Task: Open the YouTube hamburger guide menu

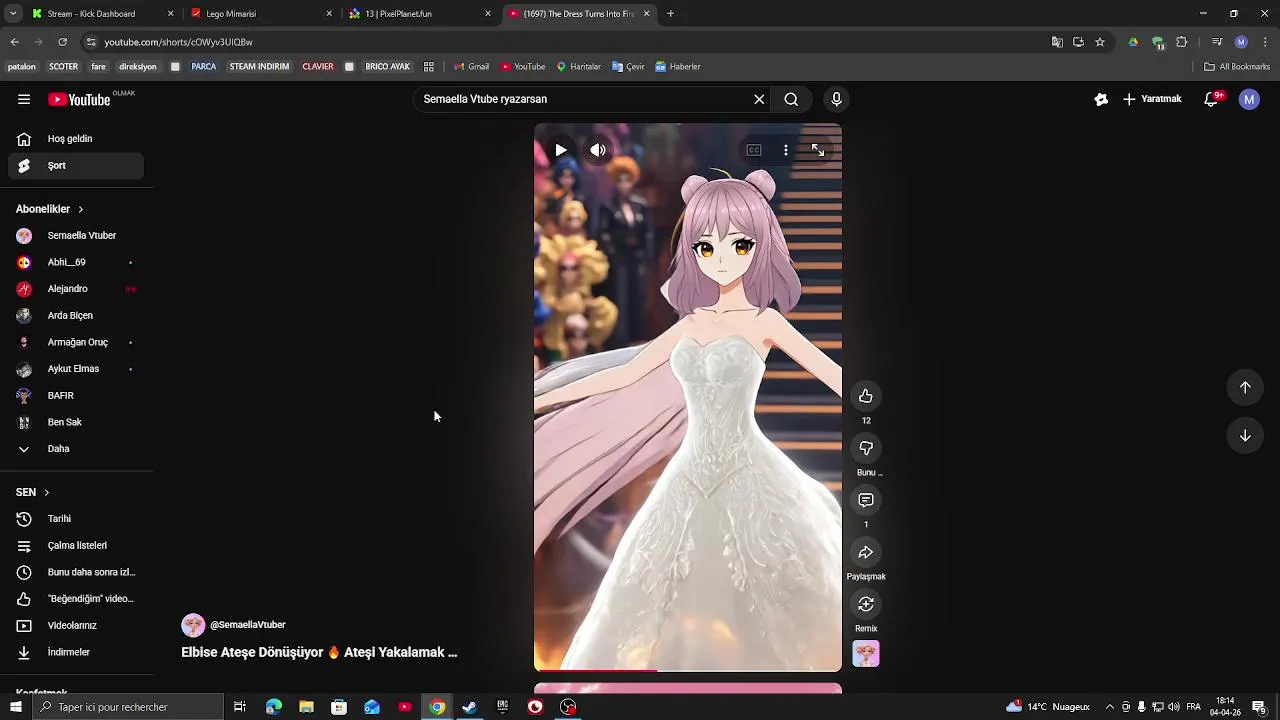Action: [24, 99]
